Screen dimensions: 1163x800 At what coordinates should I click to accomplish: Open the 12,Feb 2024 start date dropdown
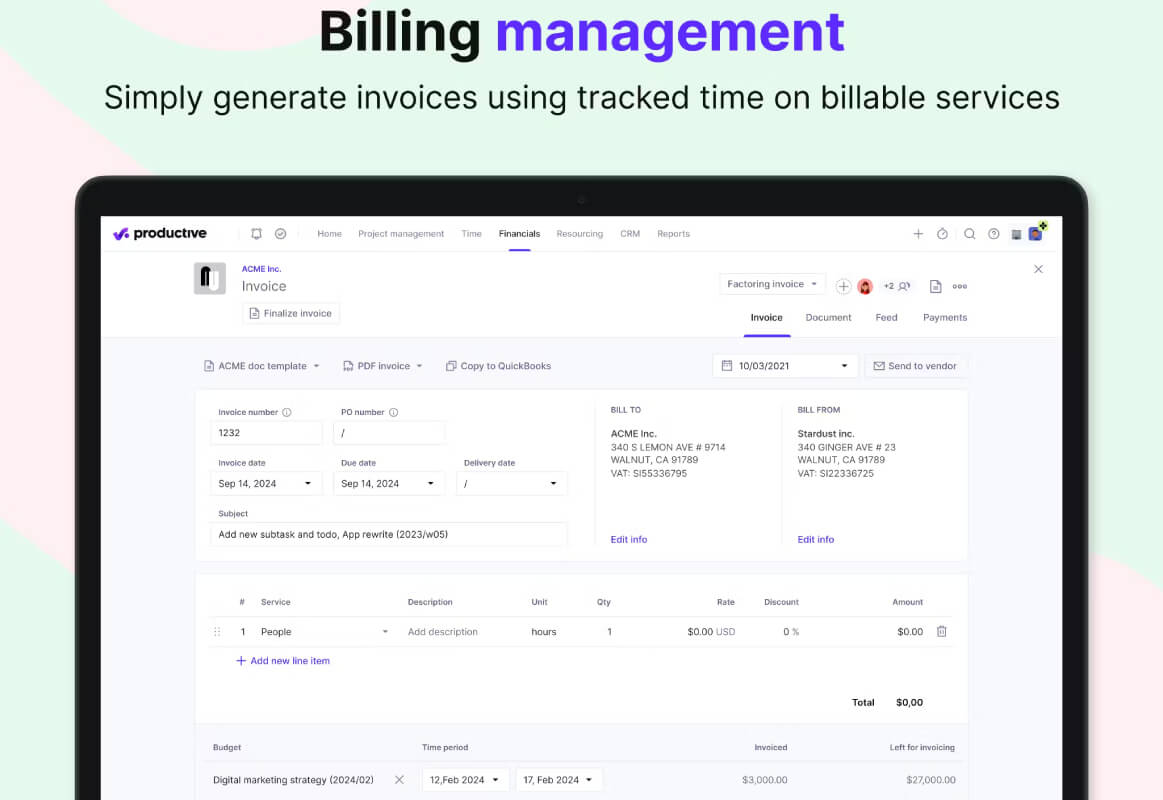pos(465,780)
